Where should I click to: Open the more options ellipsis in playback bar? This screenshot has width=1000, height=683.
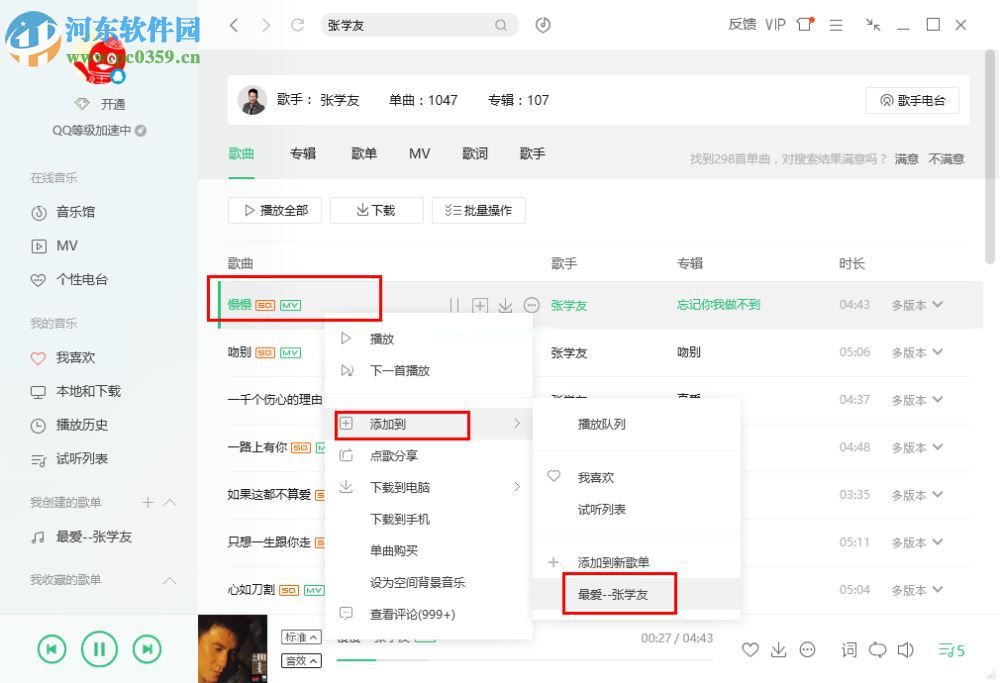808,650
